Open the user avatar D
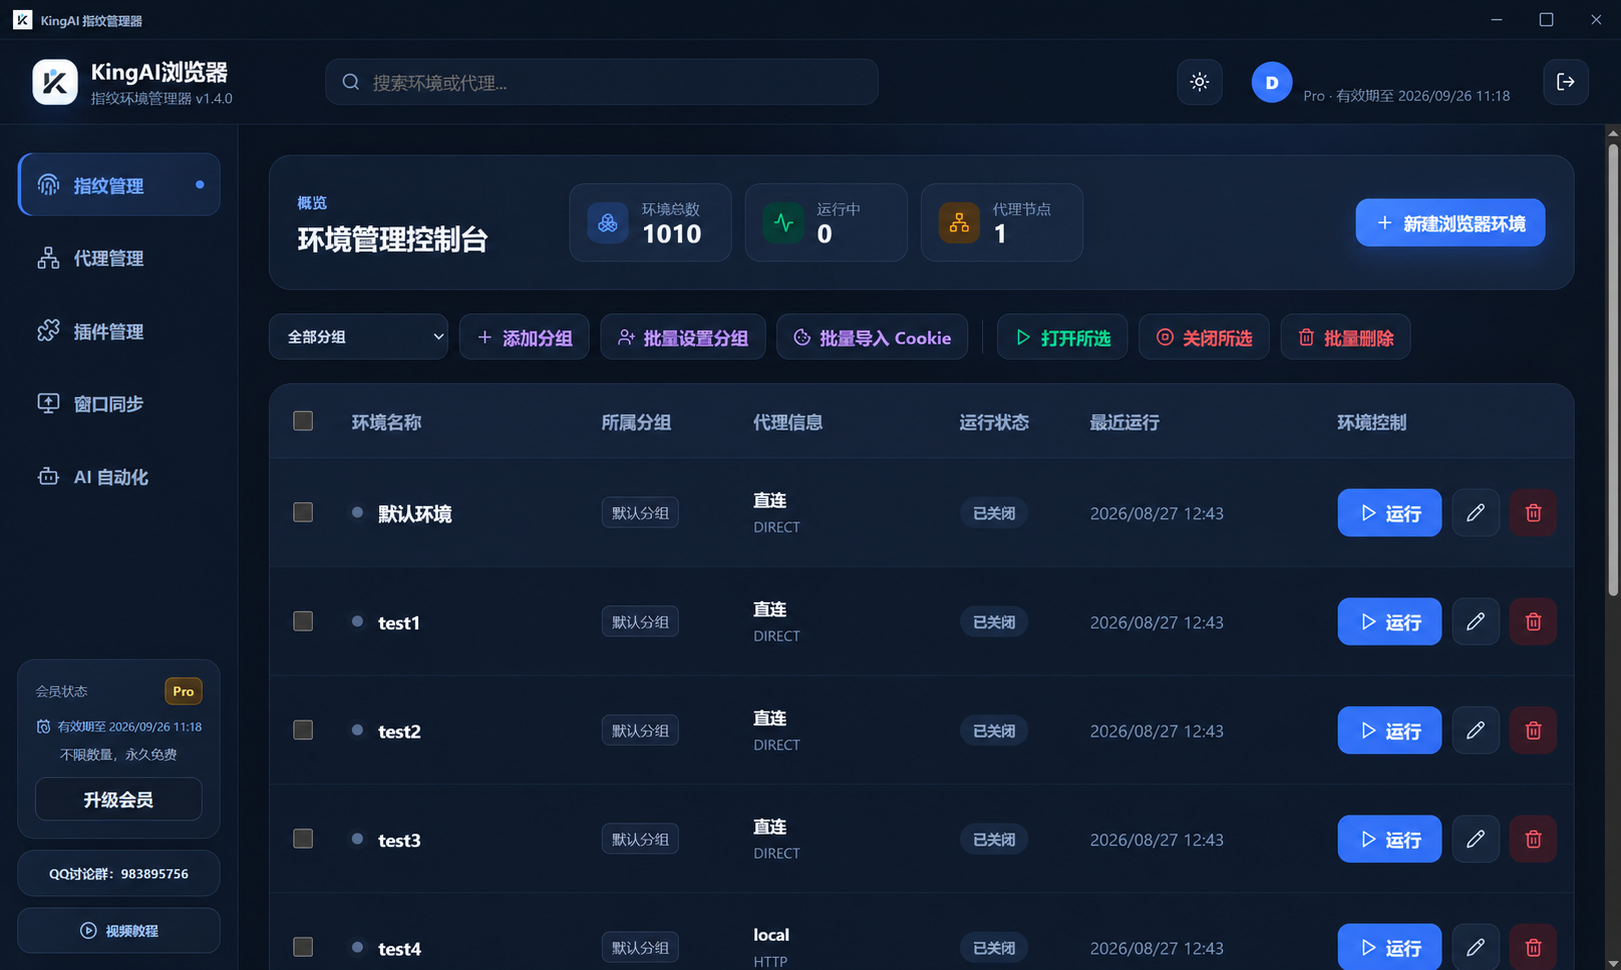The image size is (1621, 970). tap(1271, 82)
